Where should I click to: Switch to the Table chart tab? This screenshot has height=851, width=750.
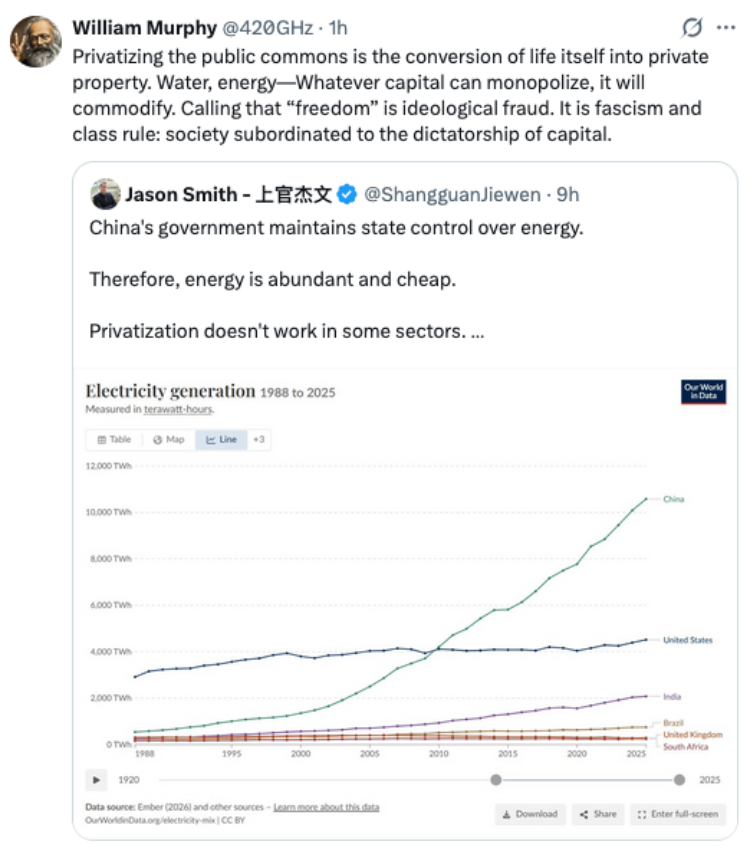click(115, 440)
